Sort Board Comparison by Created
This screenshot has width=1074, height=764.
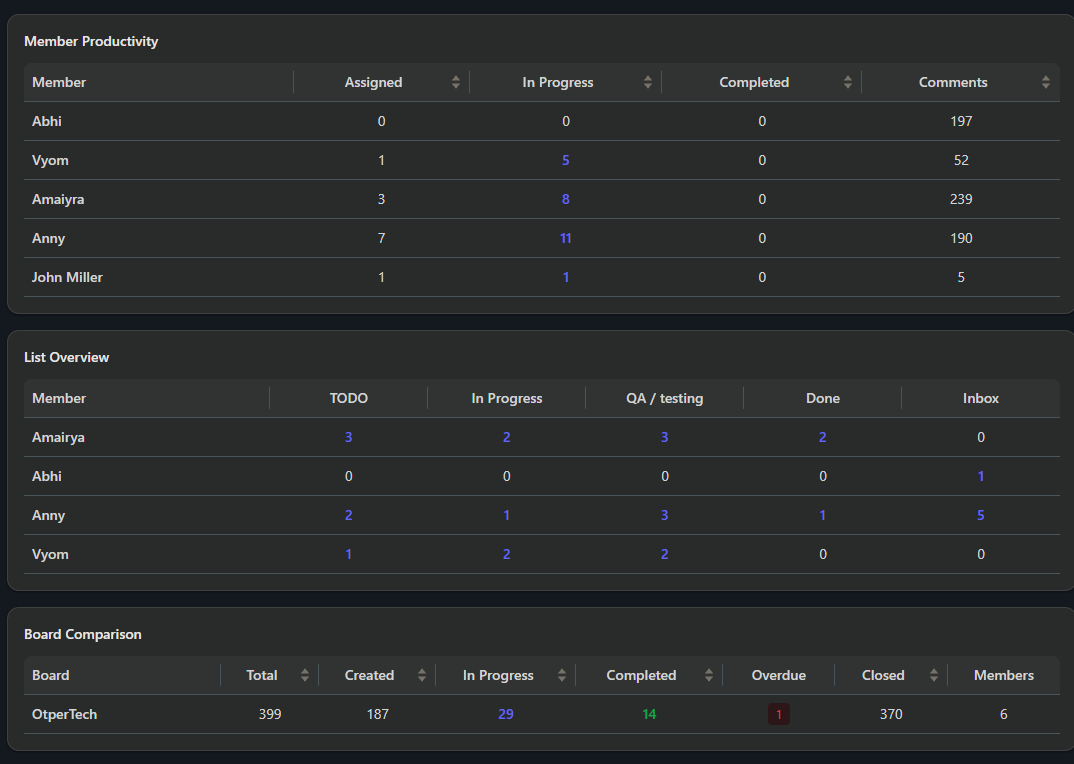click(421, 675)
